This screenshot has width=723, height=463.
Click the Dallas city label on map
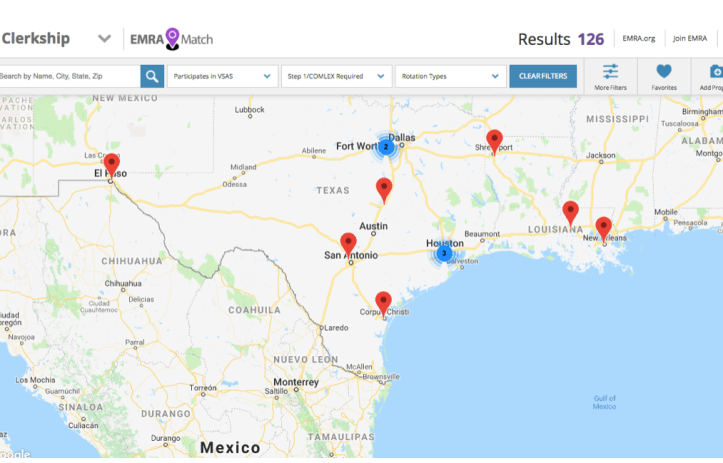point(402,137)
